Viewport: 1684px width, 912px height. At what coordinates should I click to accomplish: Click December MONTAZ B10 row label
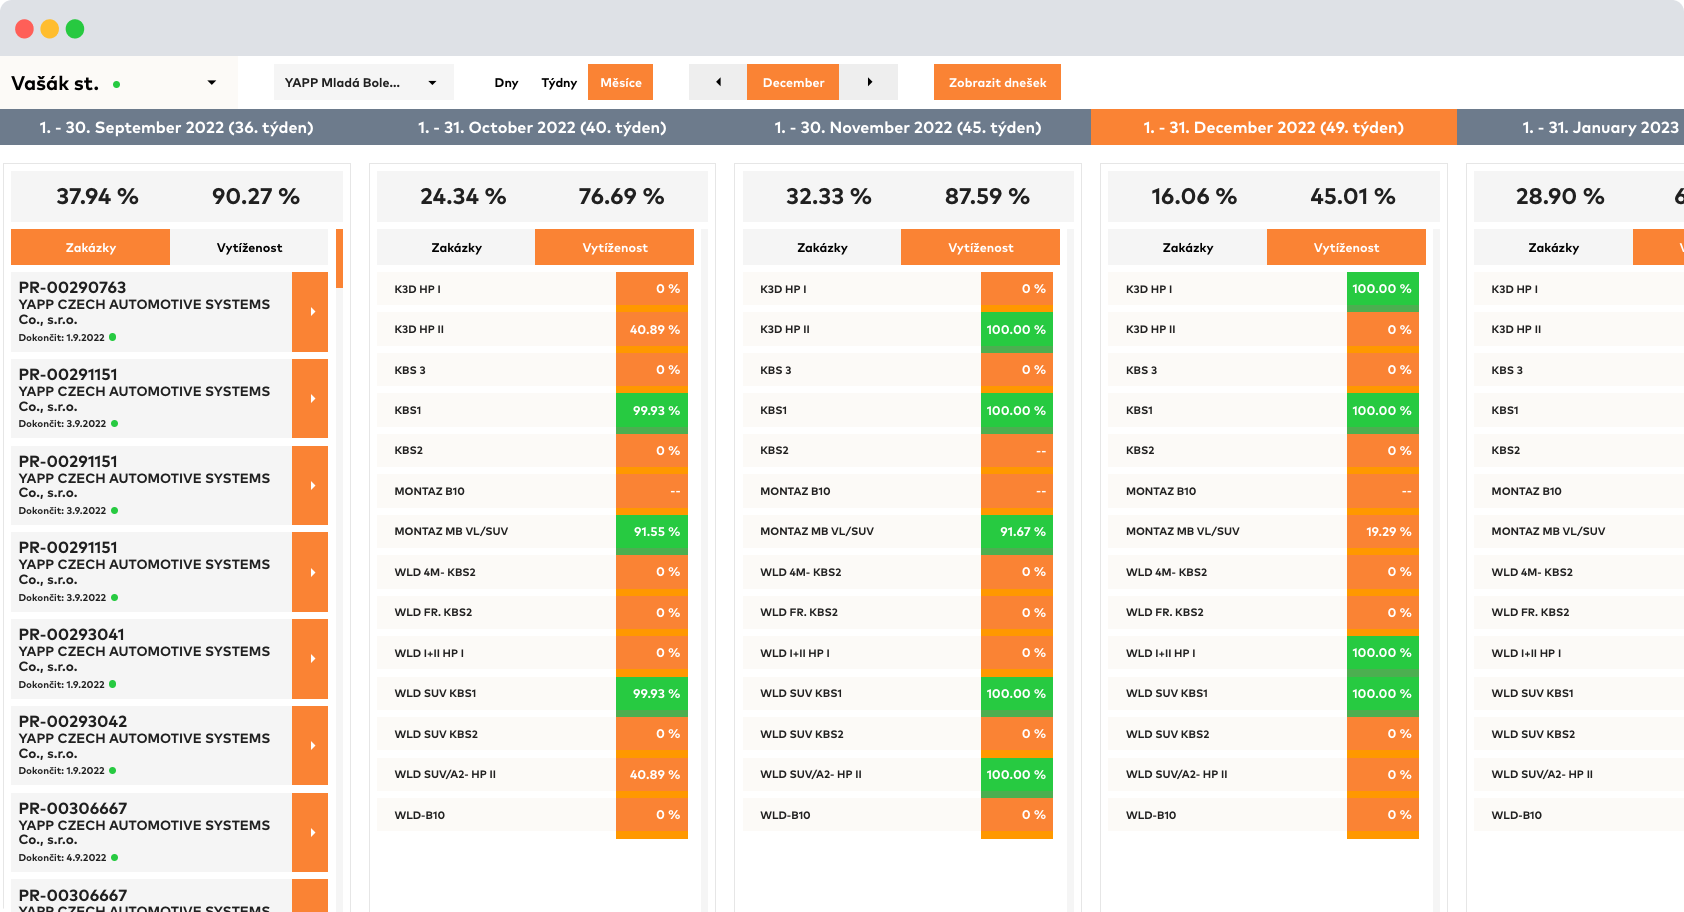pos(1161,491)
